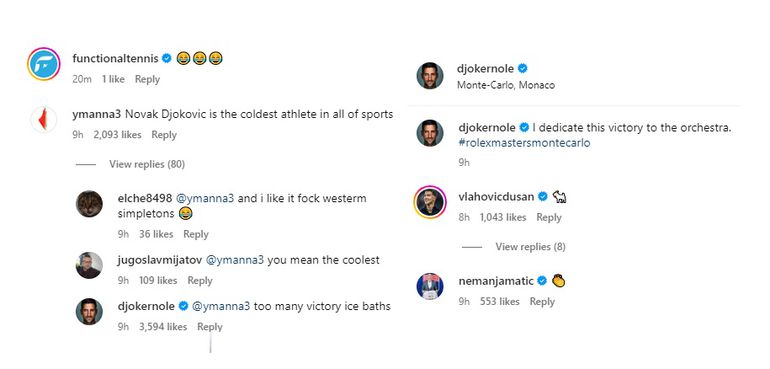Expand View replies (8) under vlahovicdusan

[x=530, y=247]
